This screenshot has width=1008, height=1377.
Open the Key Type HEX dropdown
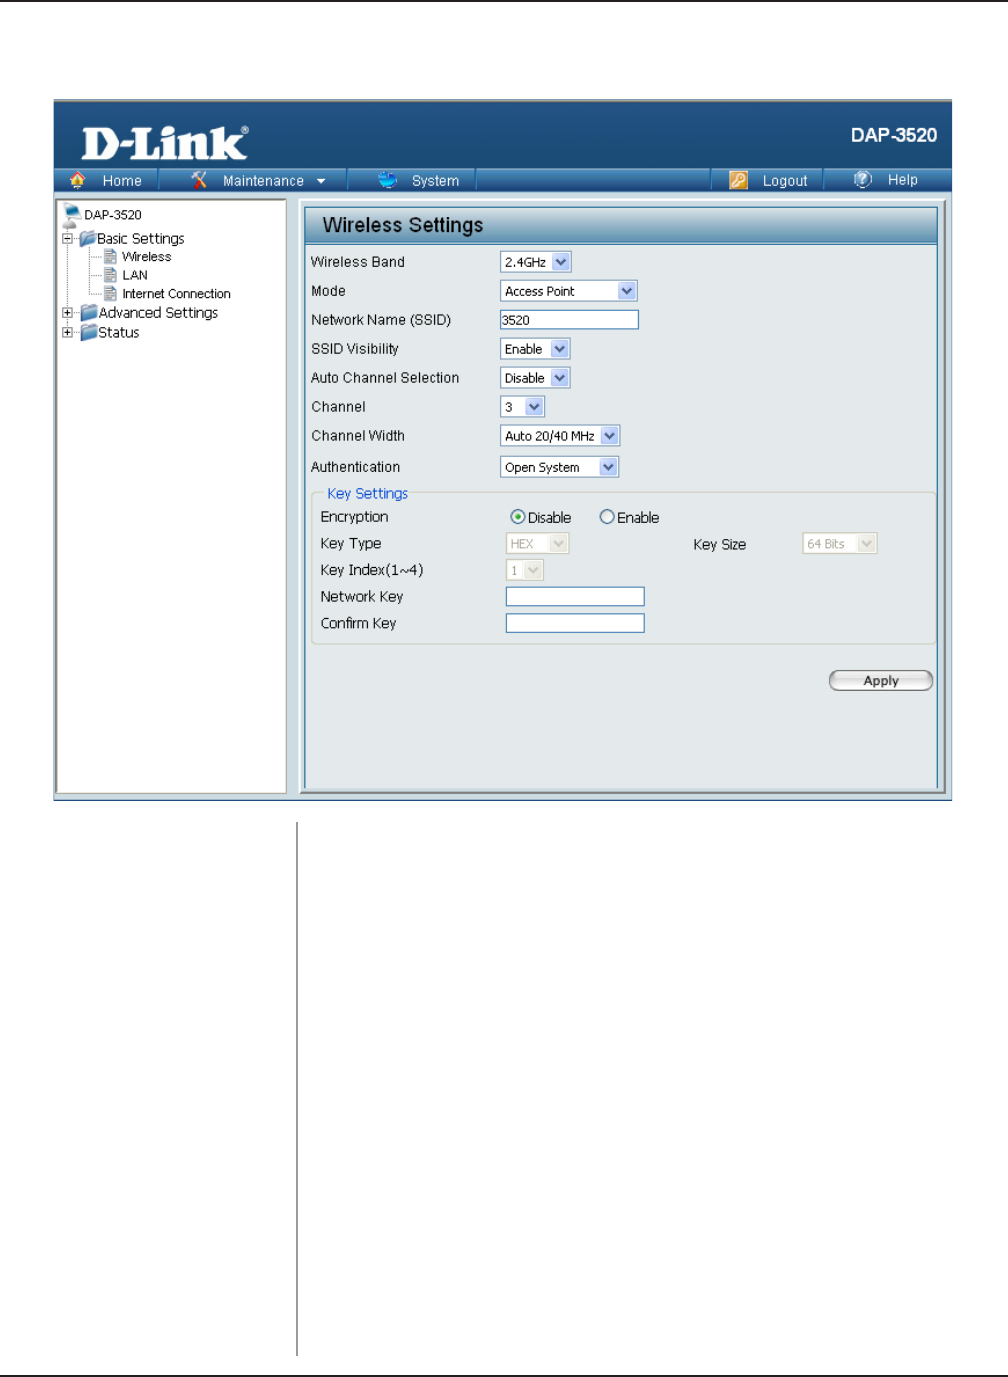(x=537, y=543)
